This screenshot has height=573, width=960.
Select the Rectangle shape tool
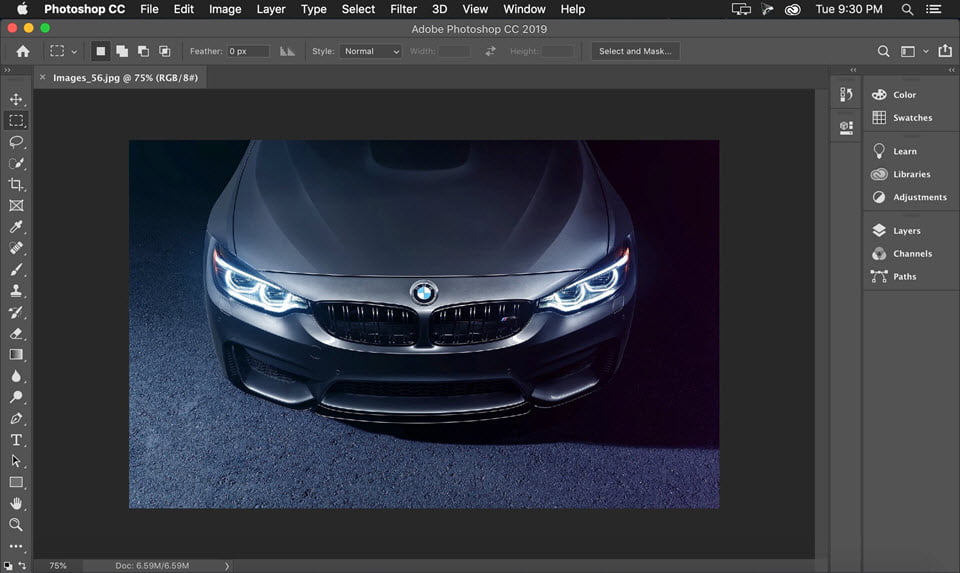point(16,482)
